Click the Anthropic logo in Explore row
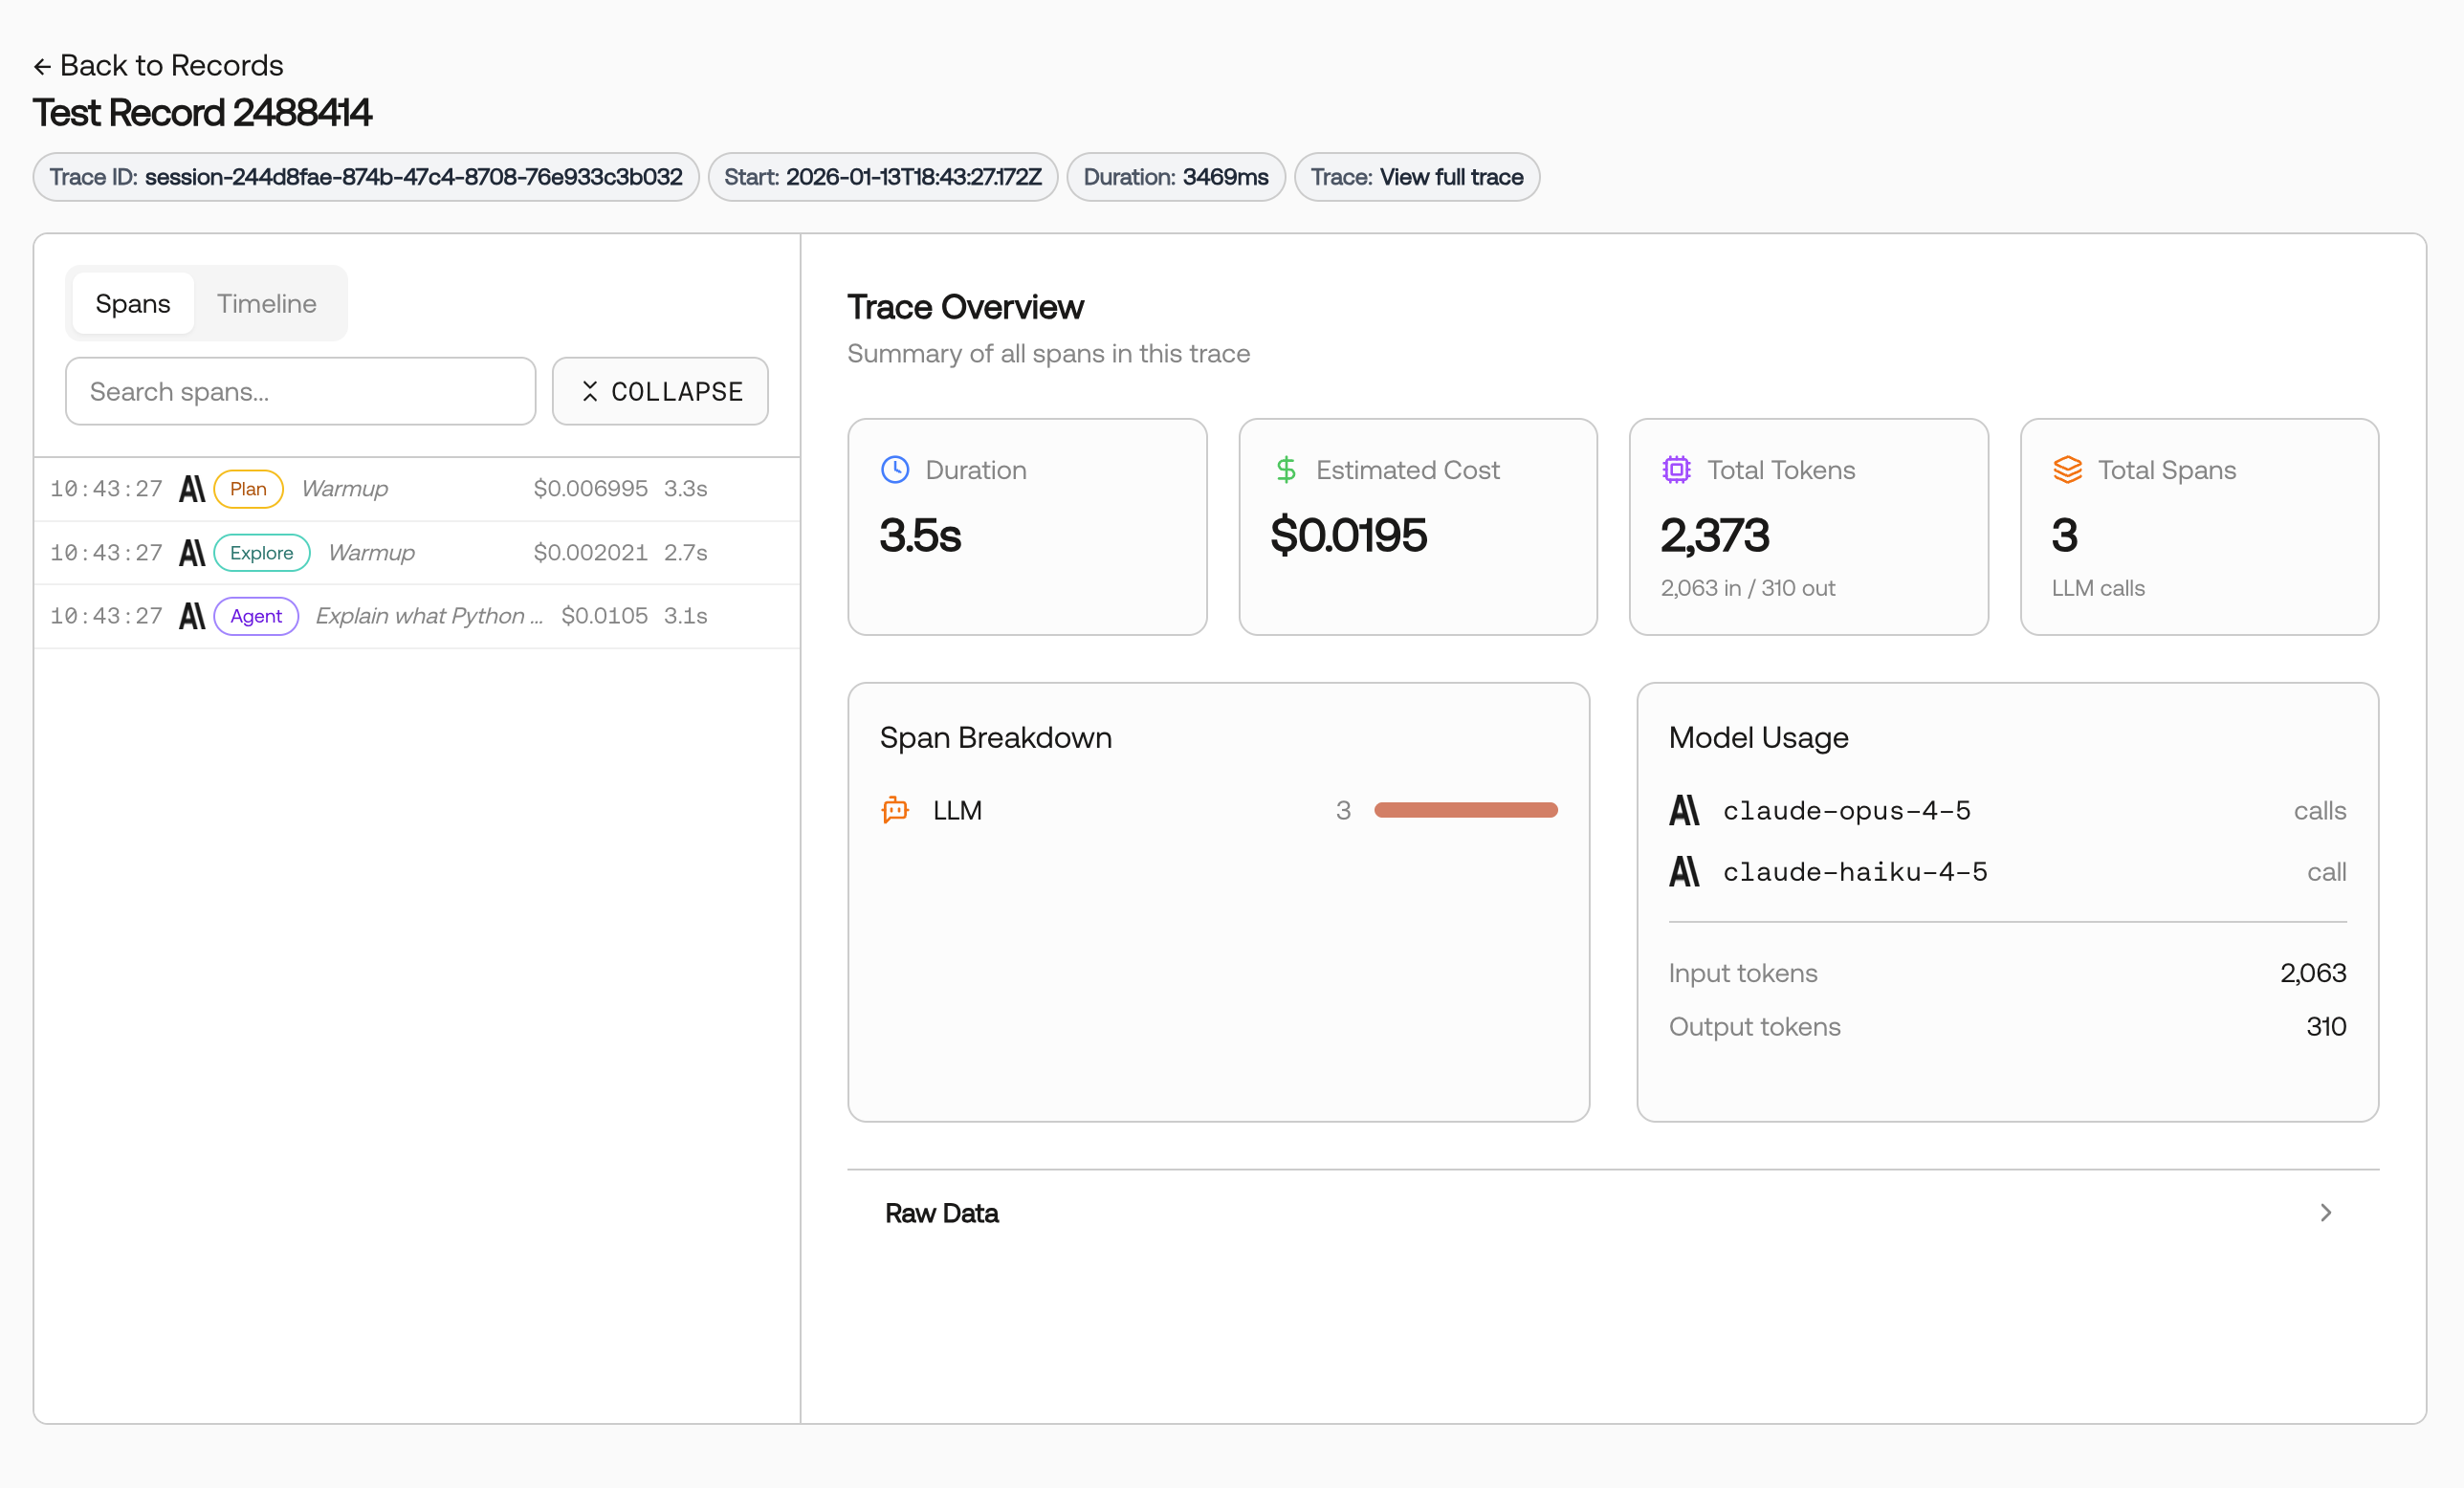 192,552
